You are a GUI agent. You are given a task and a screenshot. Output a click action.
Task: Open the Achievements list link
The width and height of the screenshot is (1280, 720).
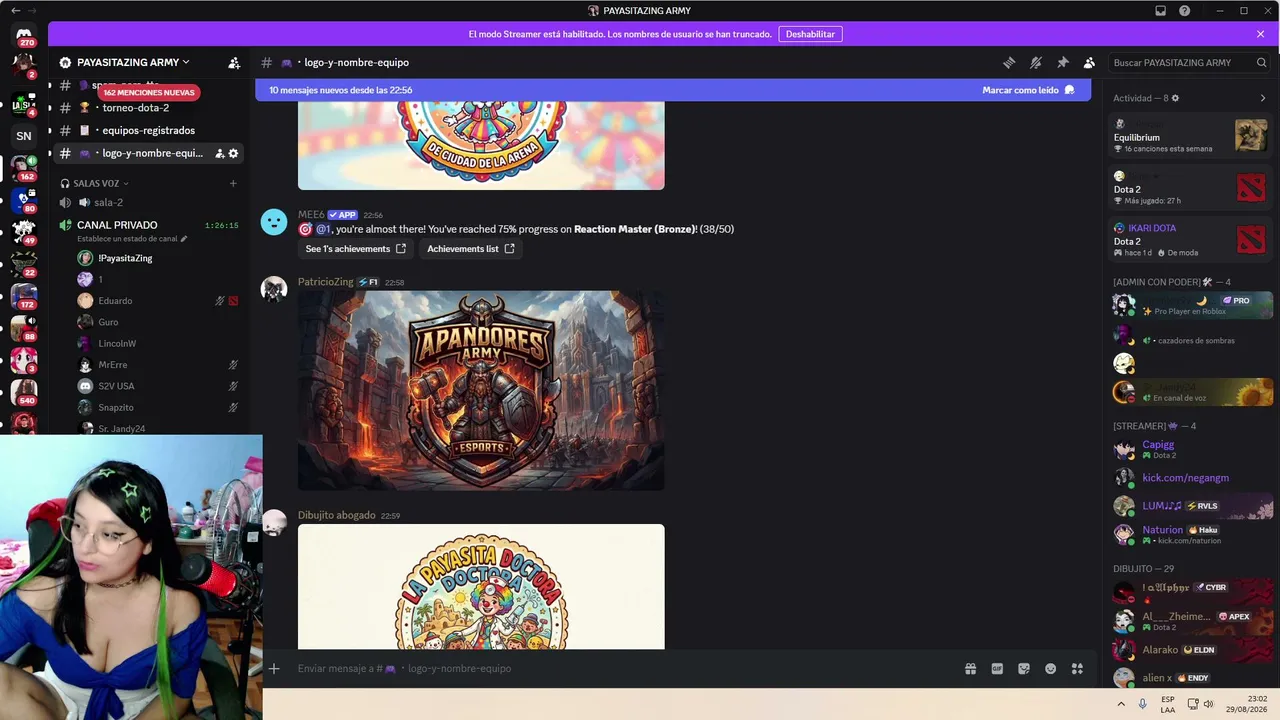[471, 249]
